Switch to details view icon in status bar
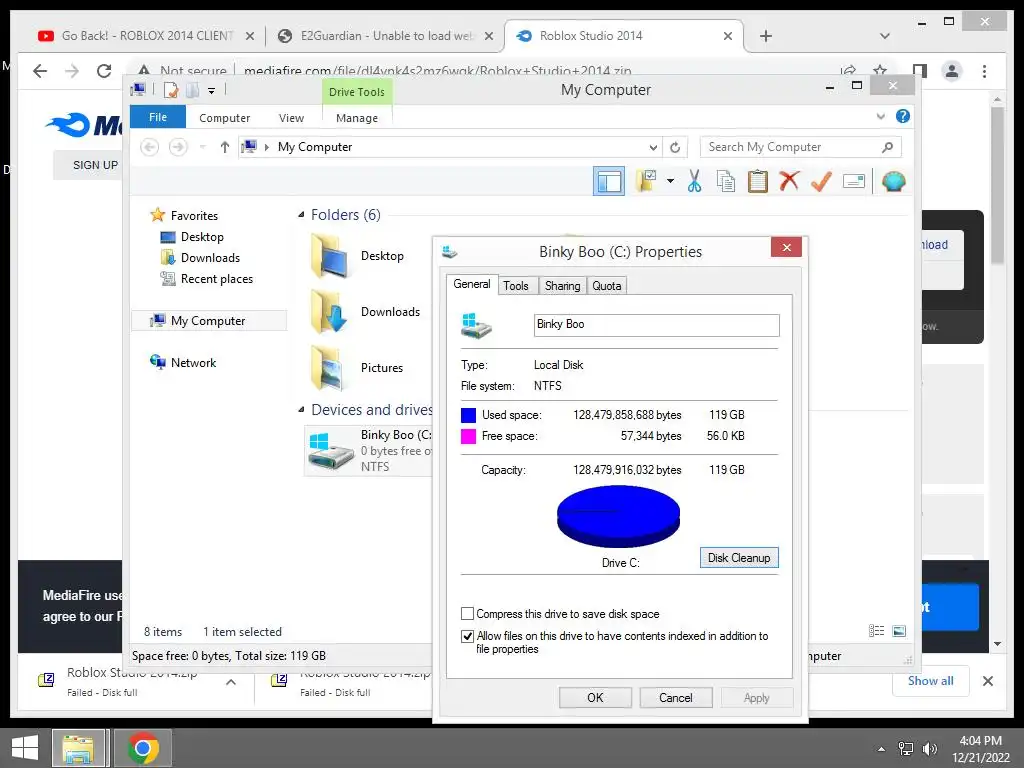This screenshot has height=768, width=1024. tap(876, 631)
